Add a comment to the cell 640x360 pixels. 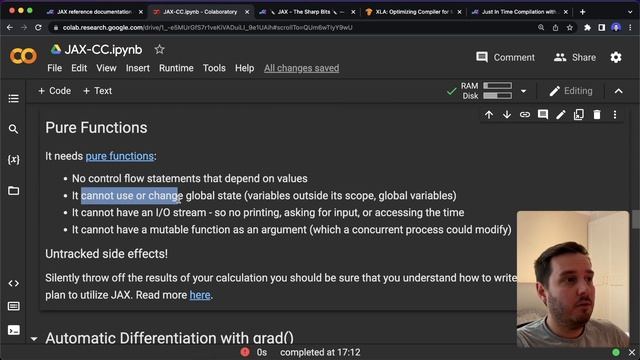tap(543, 115)
